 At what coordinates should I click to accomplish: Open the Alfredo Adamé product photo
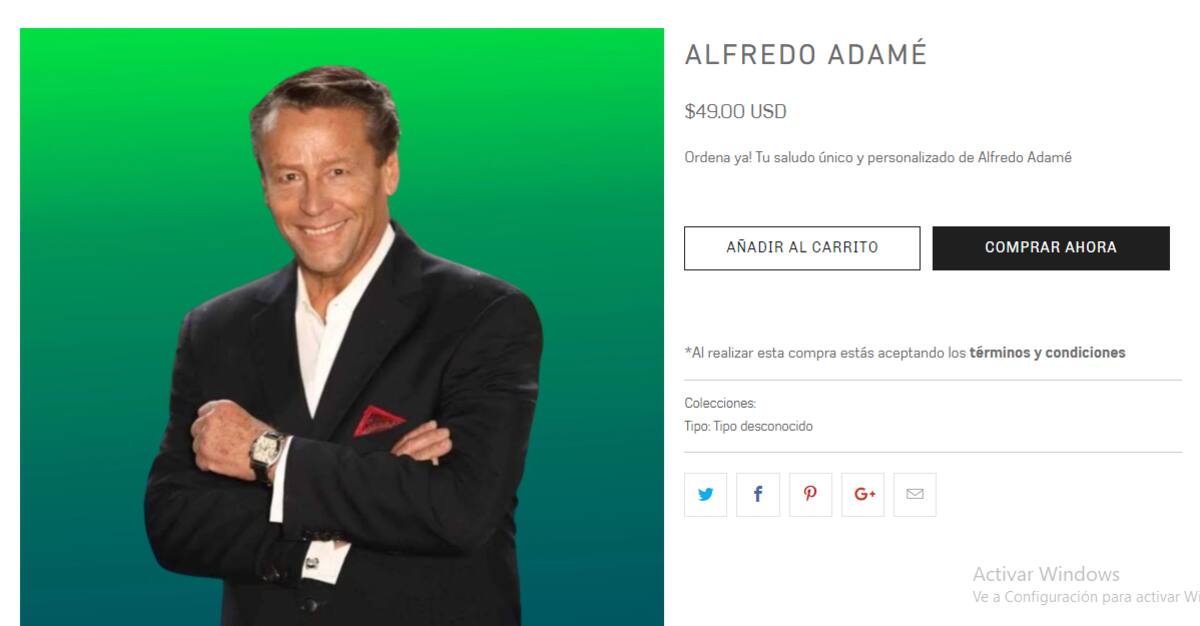coord(342,327)
